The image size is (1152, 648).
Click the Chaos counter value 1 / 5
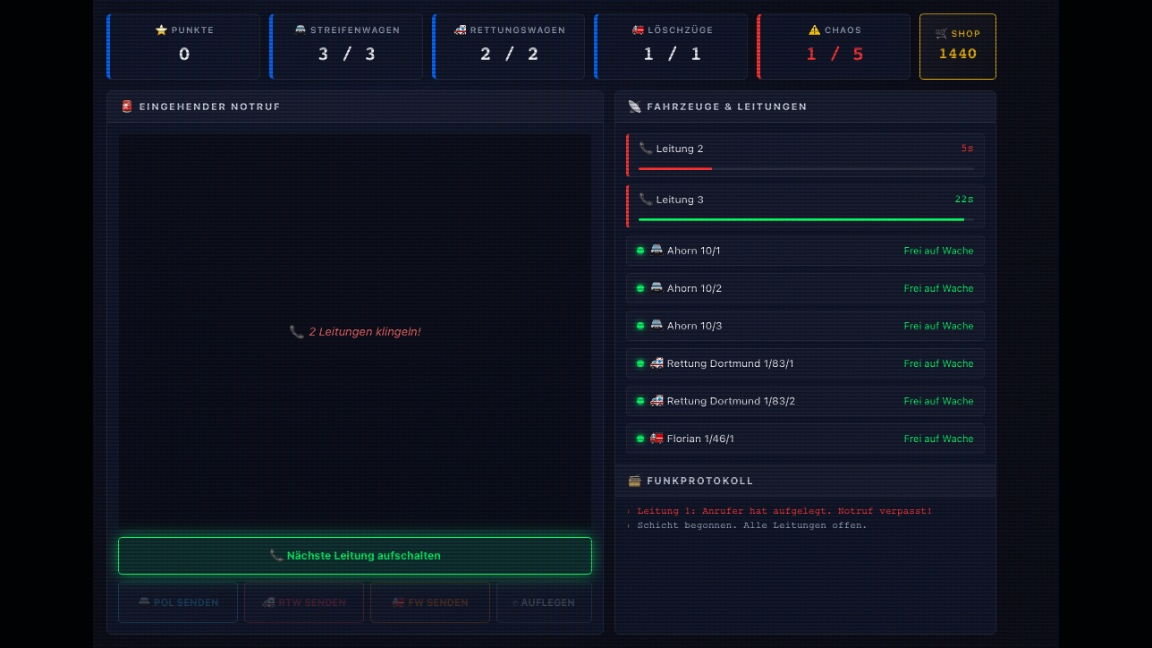point(834,54)
